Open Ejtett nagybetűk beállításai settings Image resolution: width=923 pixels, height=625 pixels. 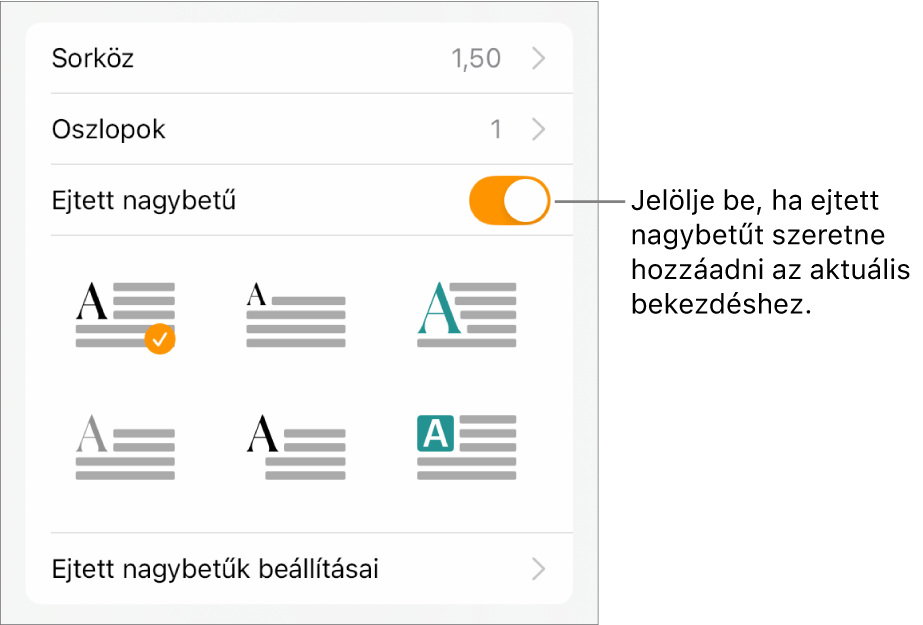215,570
